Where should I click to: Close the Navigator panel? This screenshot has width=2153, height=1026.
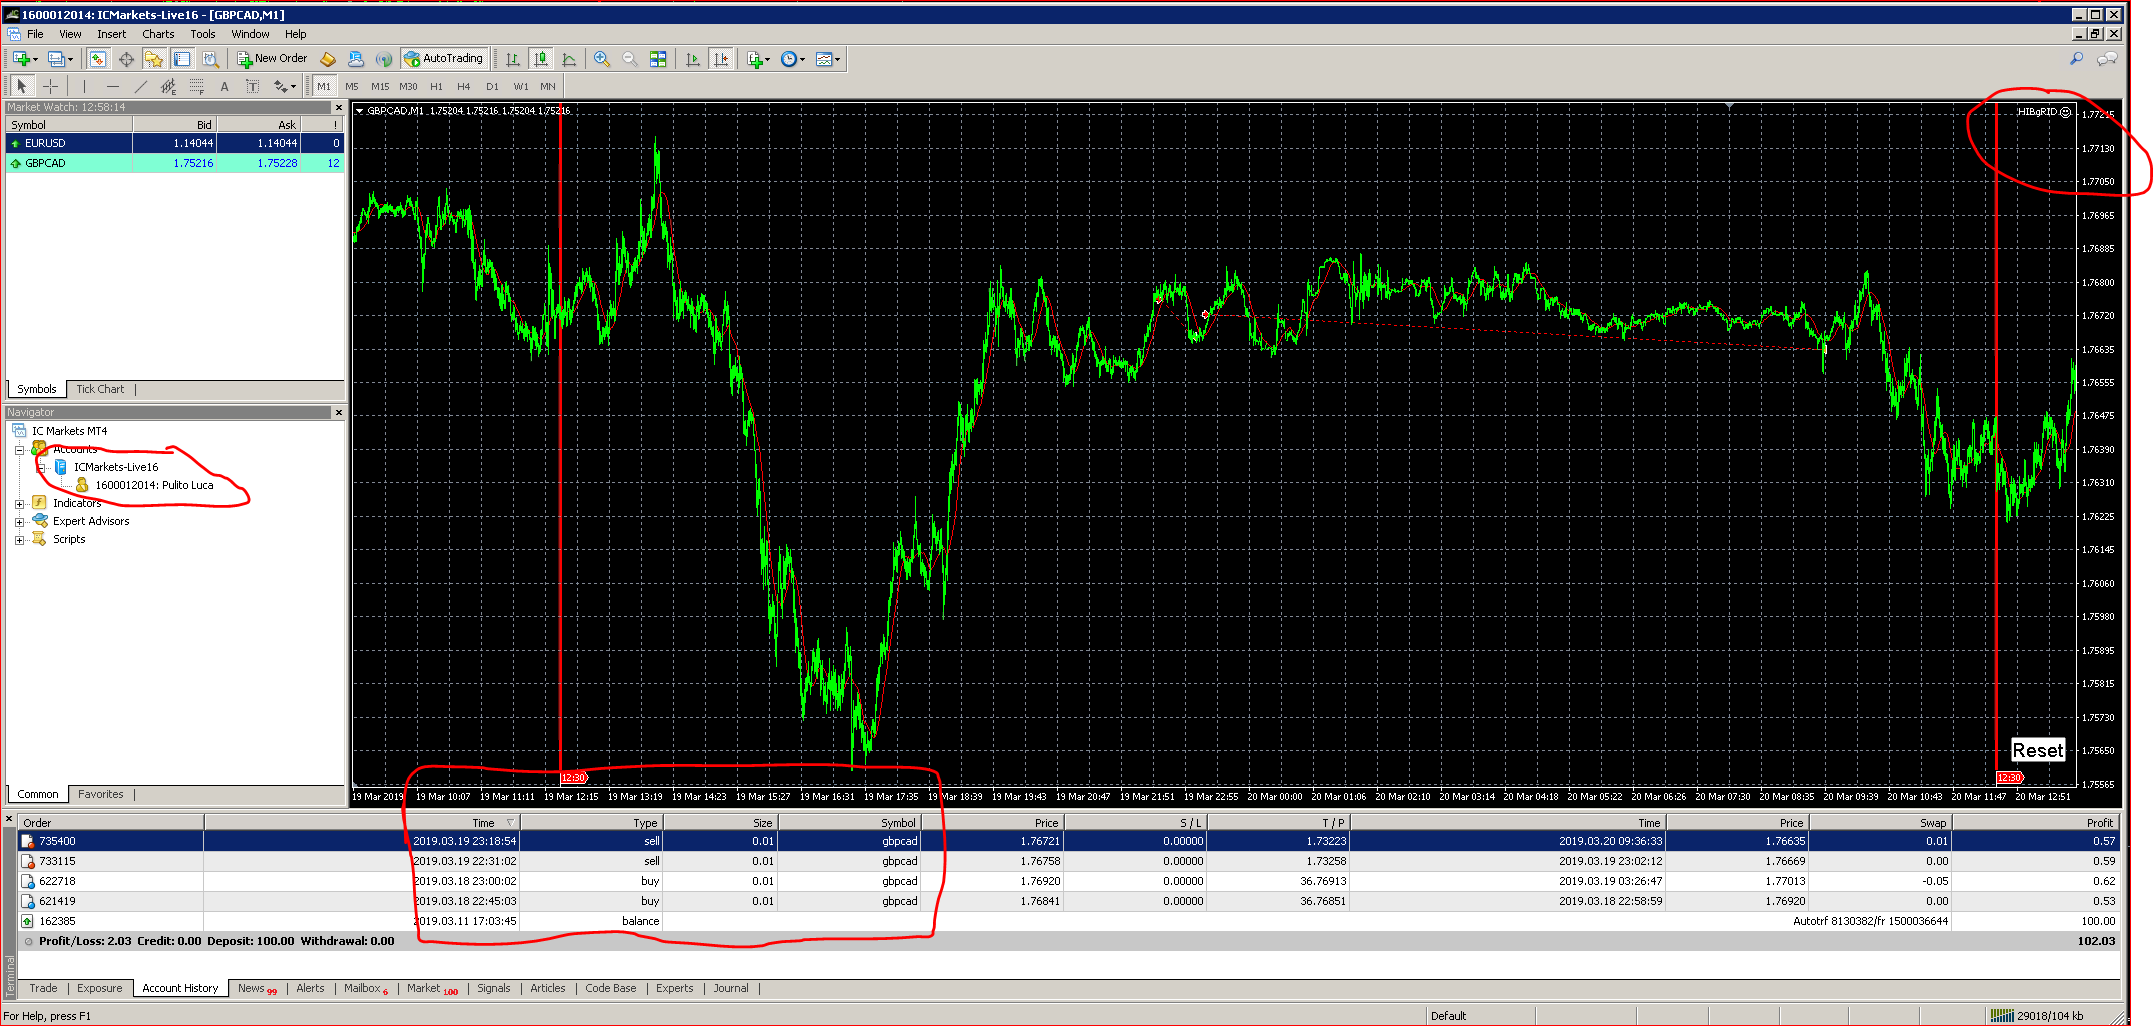coord(338,412)
